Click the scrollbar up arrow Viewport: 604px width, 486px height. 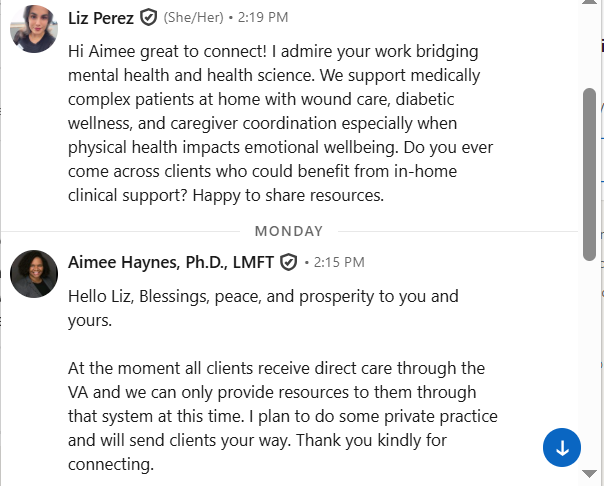(590, 8)
